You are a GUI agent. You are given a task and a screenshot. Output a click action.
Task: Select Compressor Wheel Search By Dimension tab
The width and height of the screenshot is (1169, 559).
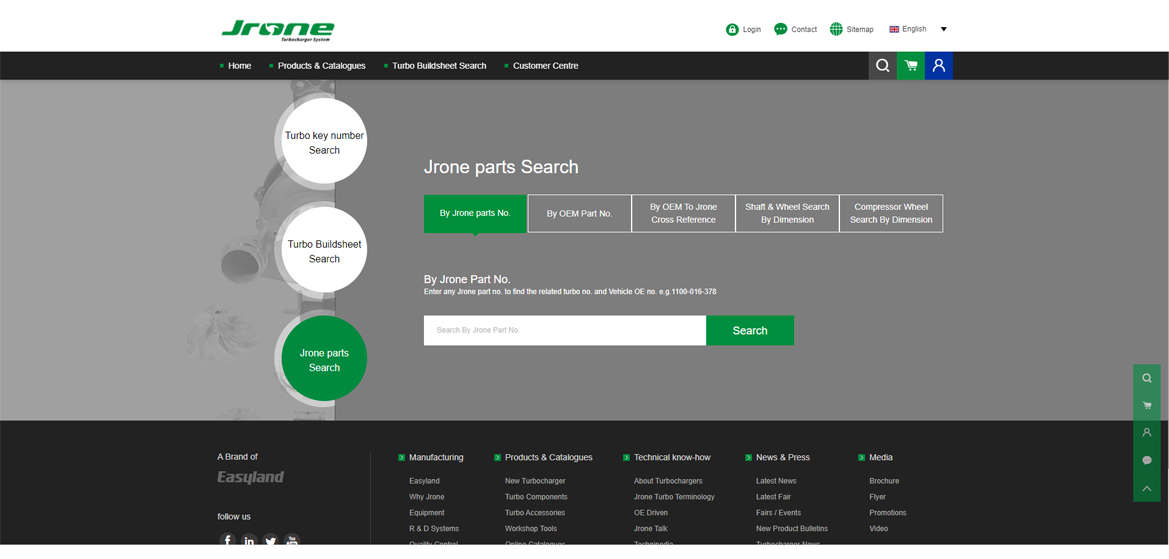pyautogui.click(x=891, y=213)
